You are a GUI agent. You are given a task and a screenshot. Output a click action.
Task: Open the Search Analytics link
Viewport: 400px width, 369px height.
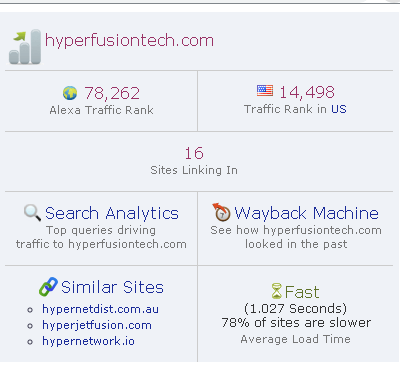click(112, 213)
